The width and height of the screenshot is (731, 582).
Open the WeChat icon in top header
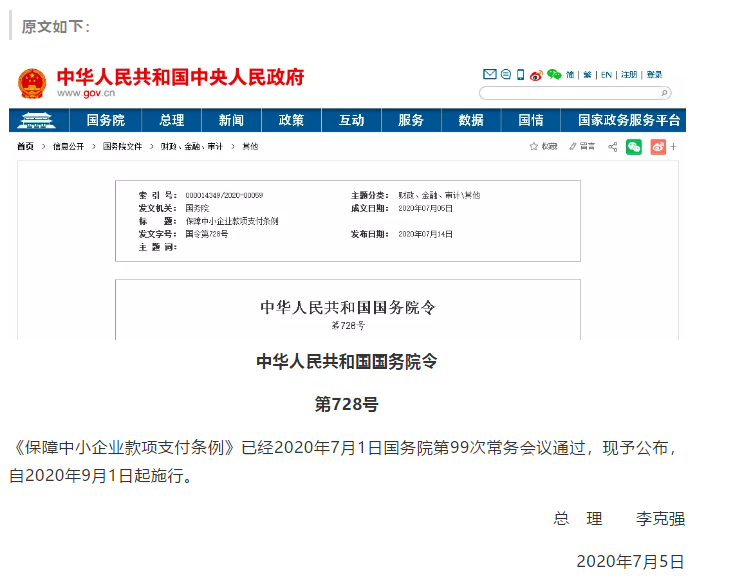point(553,74)
